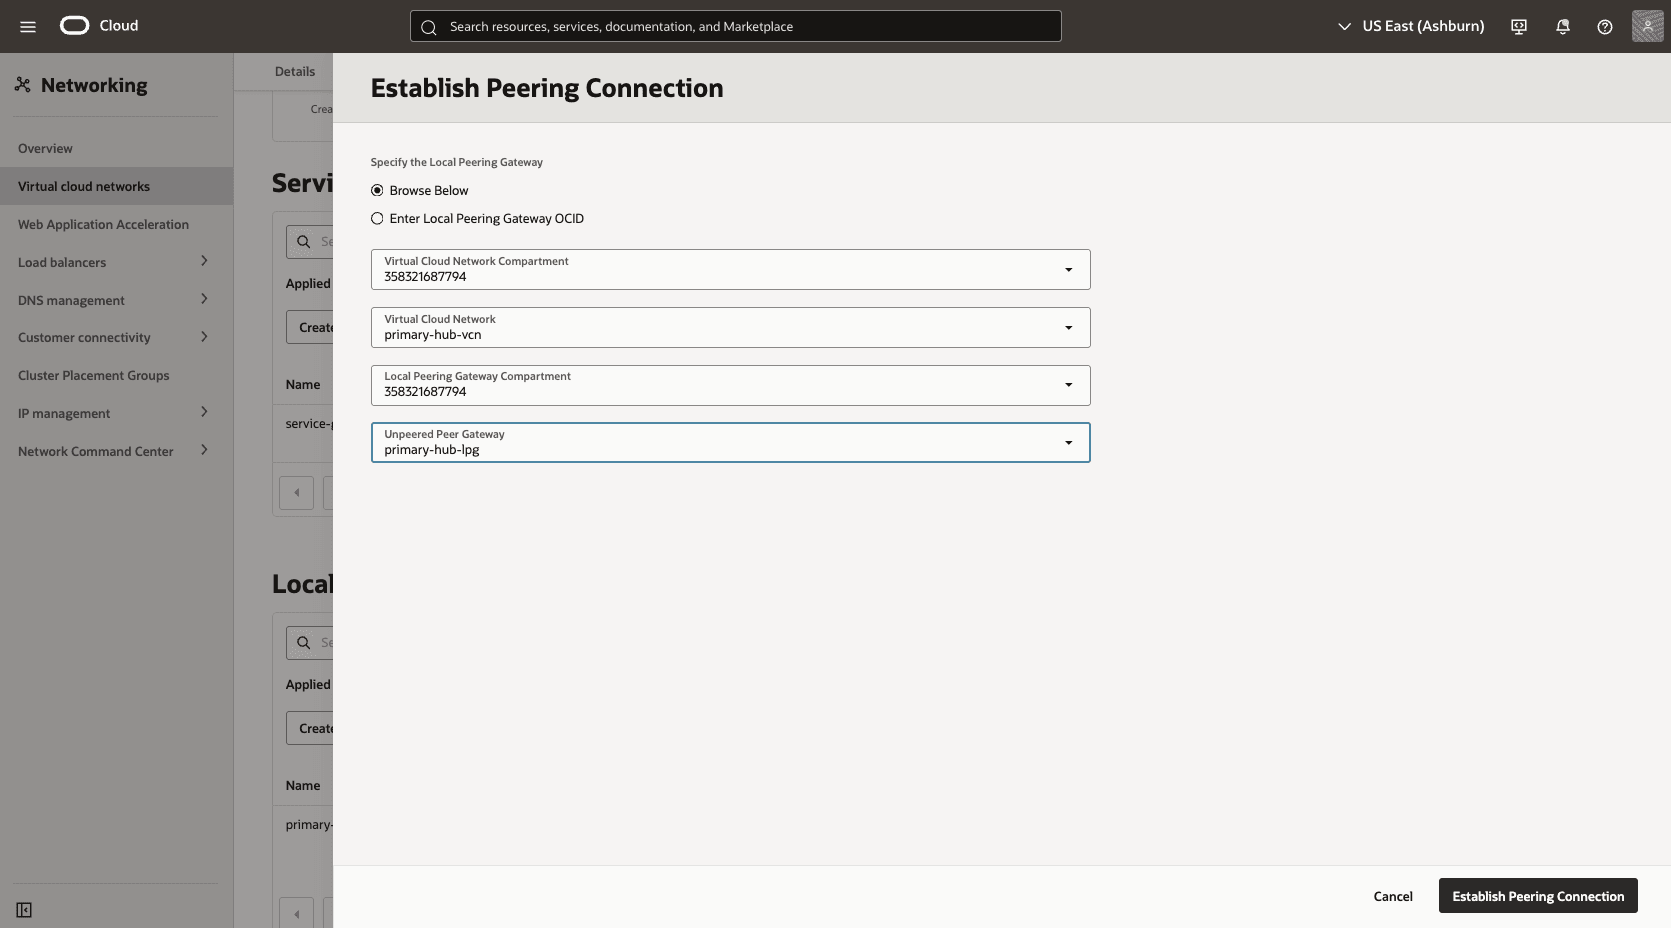Switch to the Details tab

pos(295,71)
